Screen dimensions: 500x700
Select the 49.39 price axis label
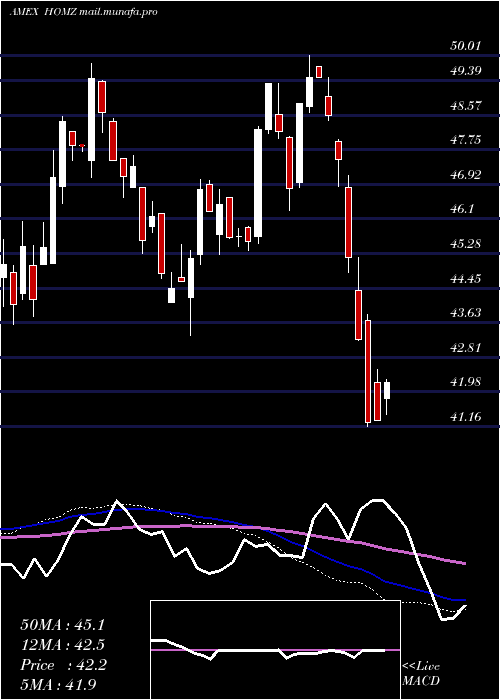pyautogui.click(x=466, y=71)
